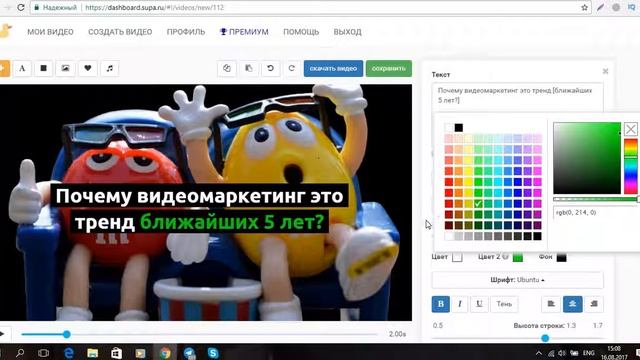This screenshot has width=640, height=360.
Task: Click the rainbow hue slider strip
Action: [631, 167]
